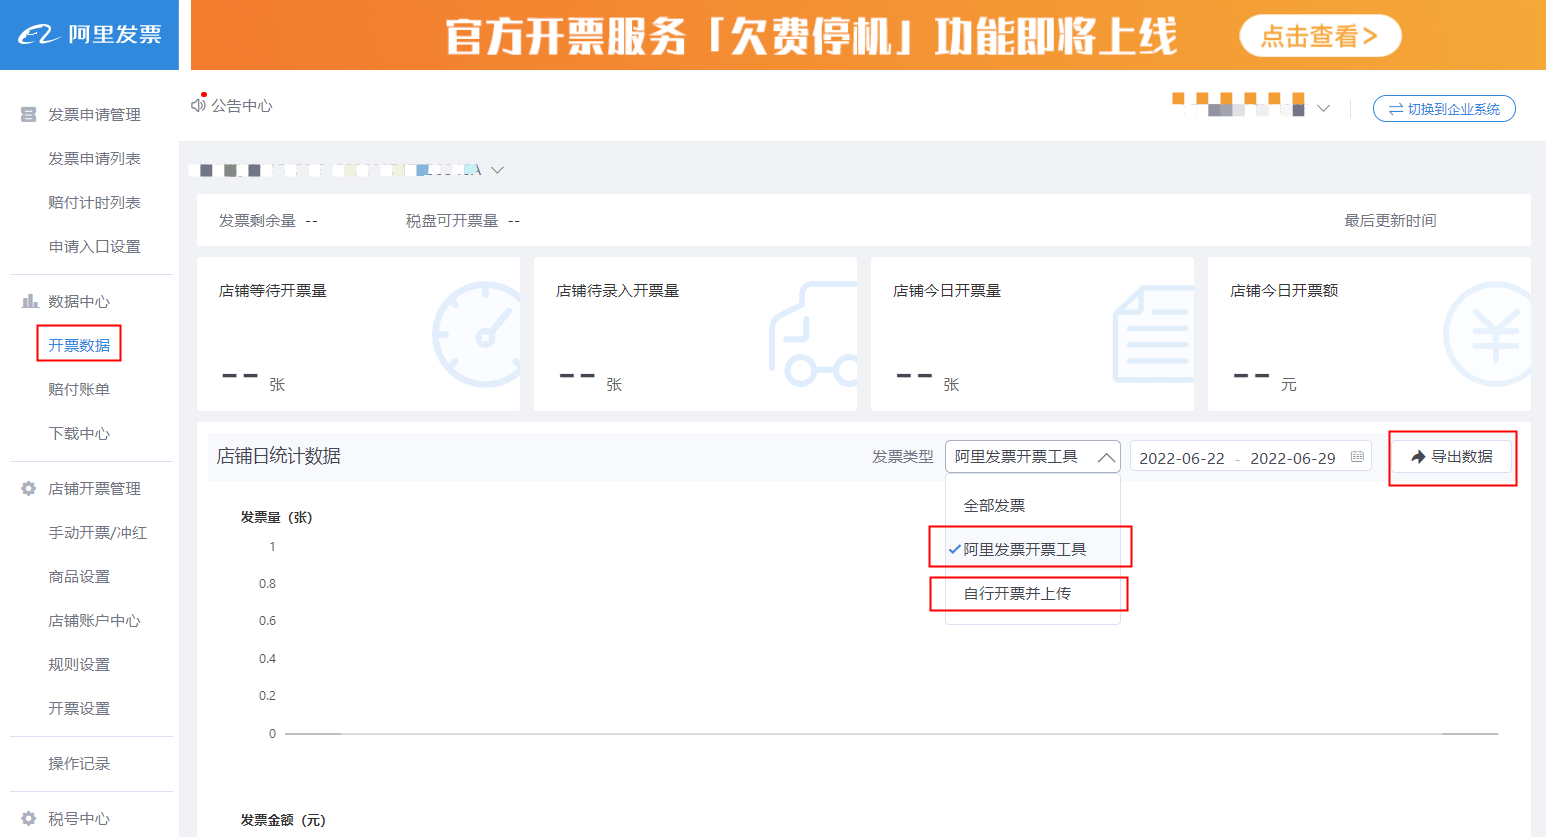
Task: Click the 发票金额（元） chart title
Action: [283, 821]
